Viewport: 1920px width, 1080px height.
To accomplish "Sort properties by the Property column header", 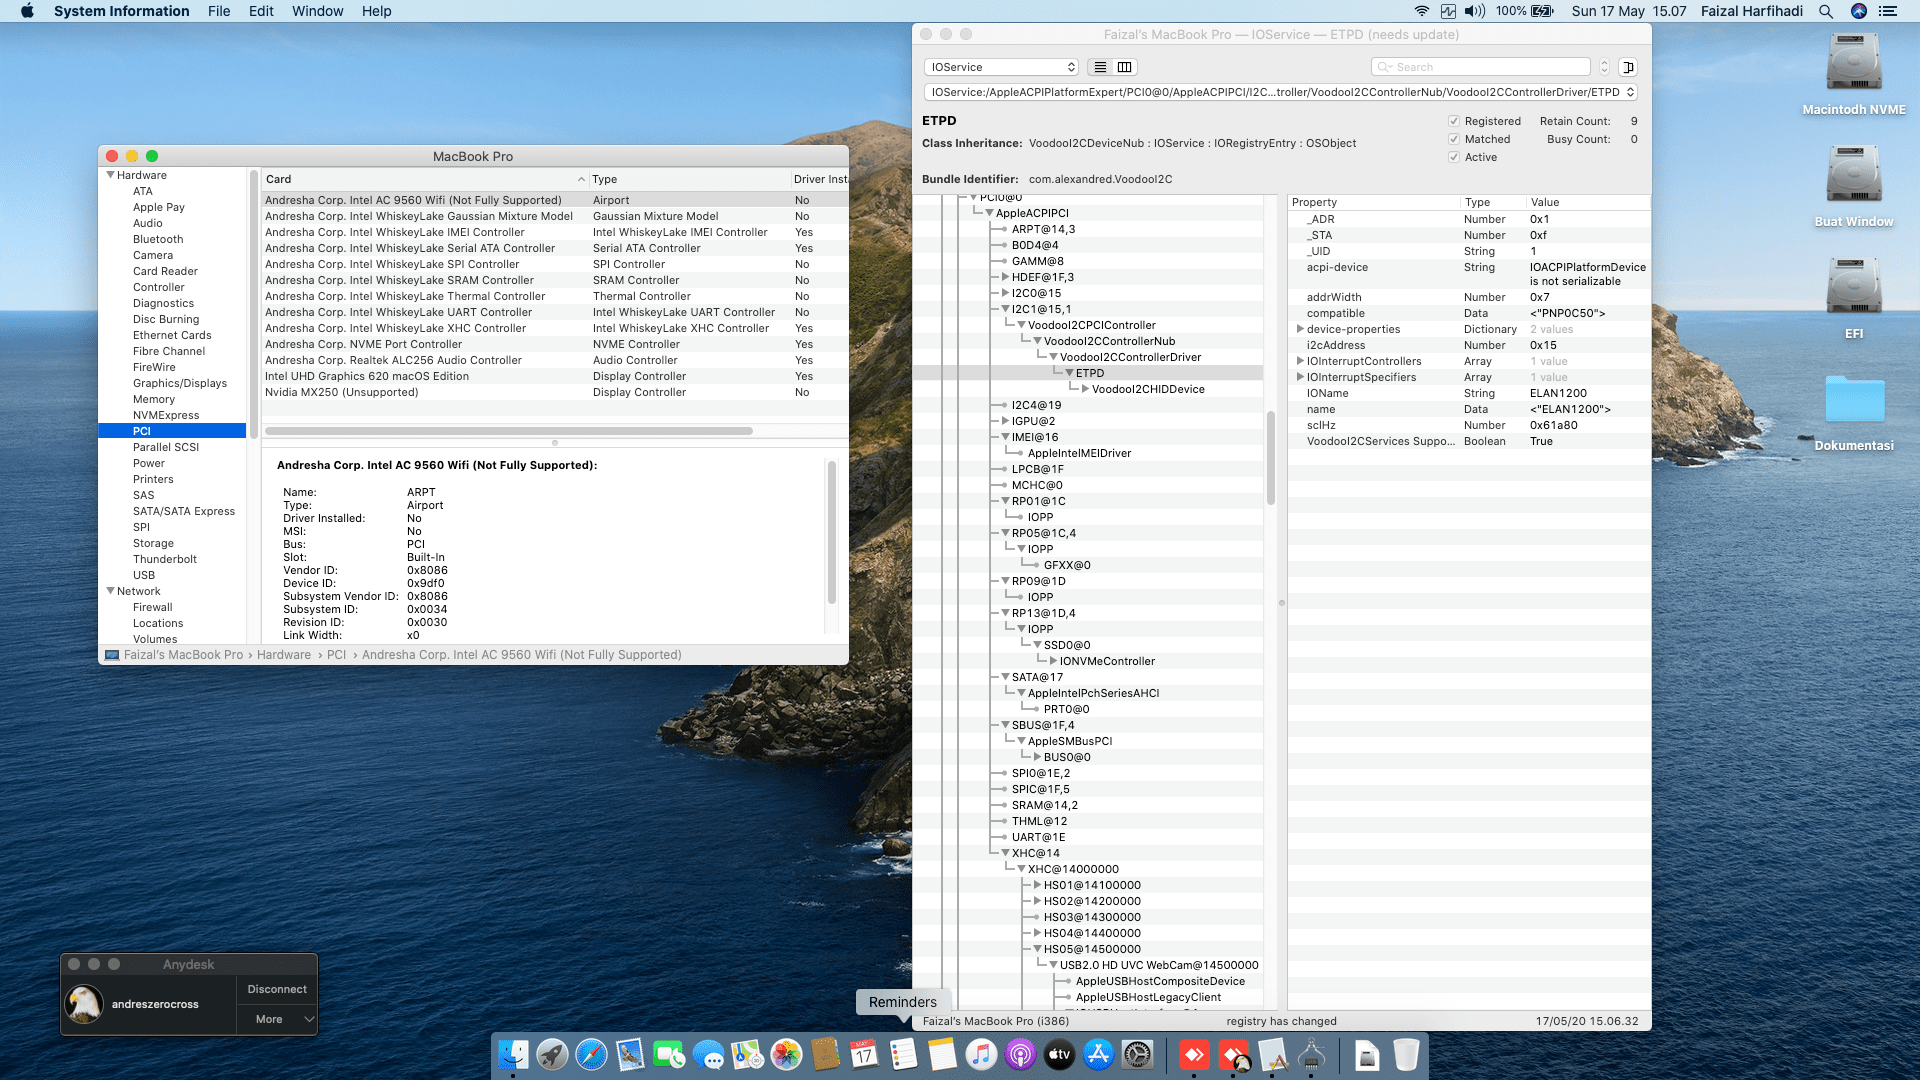I will [x=1374, y=202].
